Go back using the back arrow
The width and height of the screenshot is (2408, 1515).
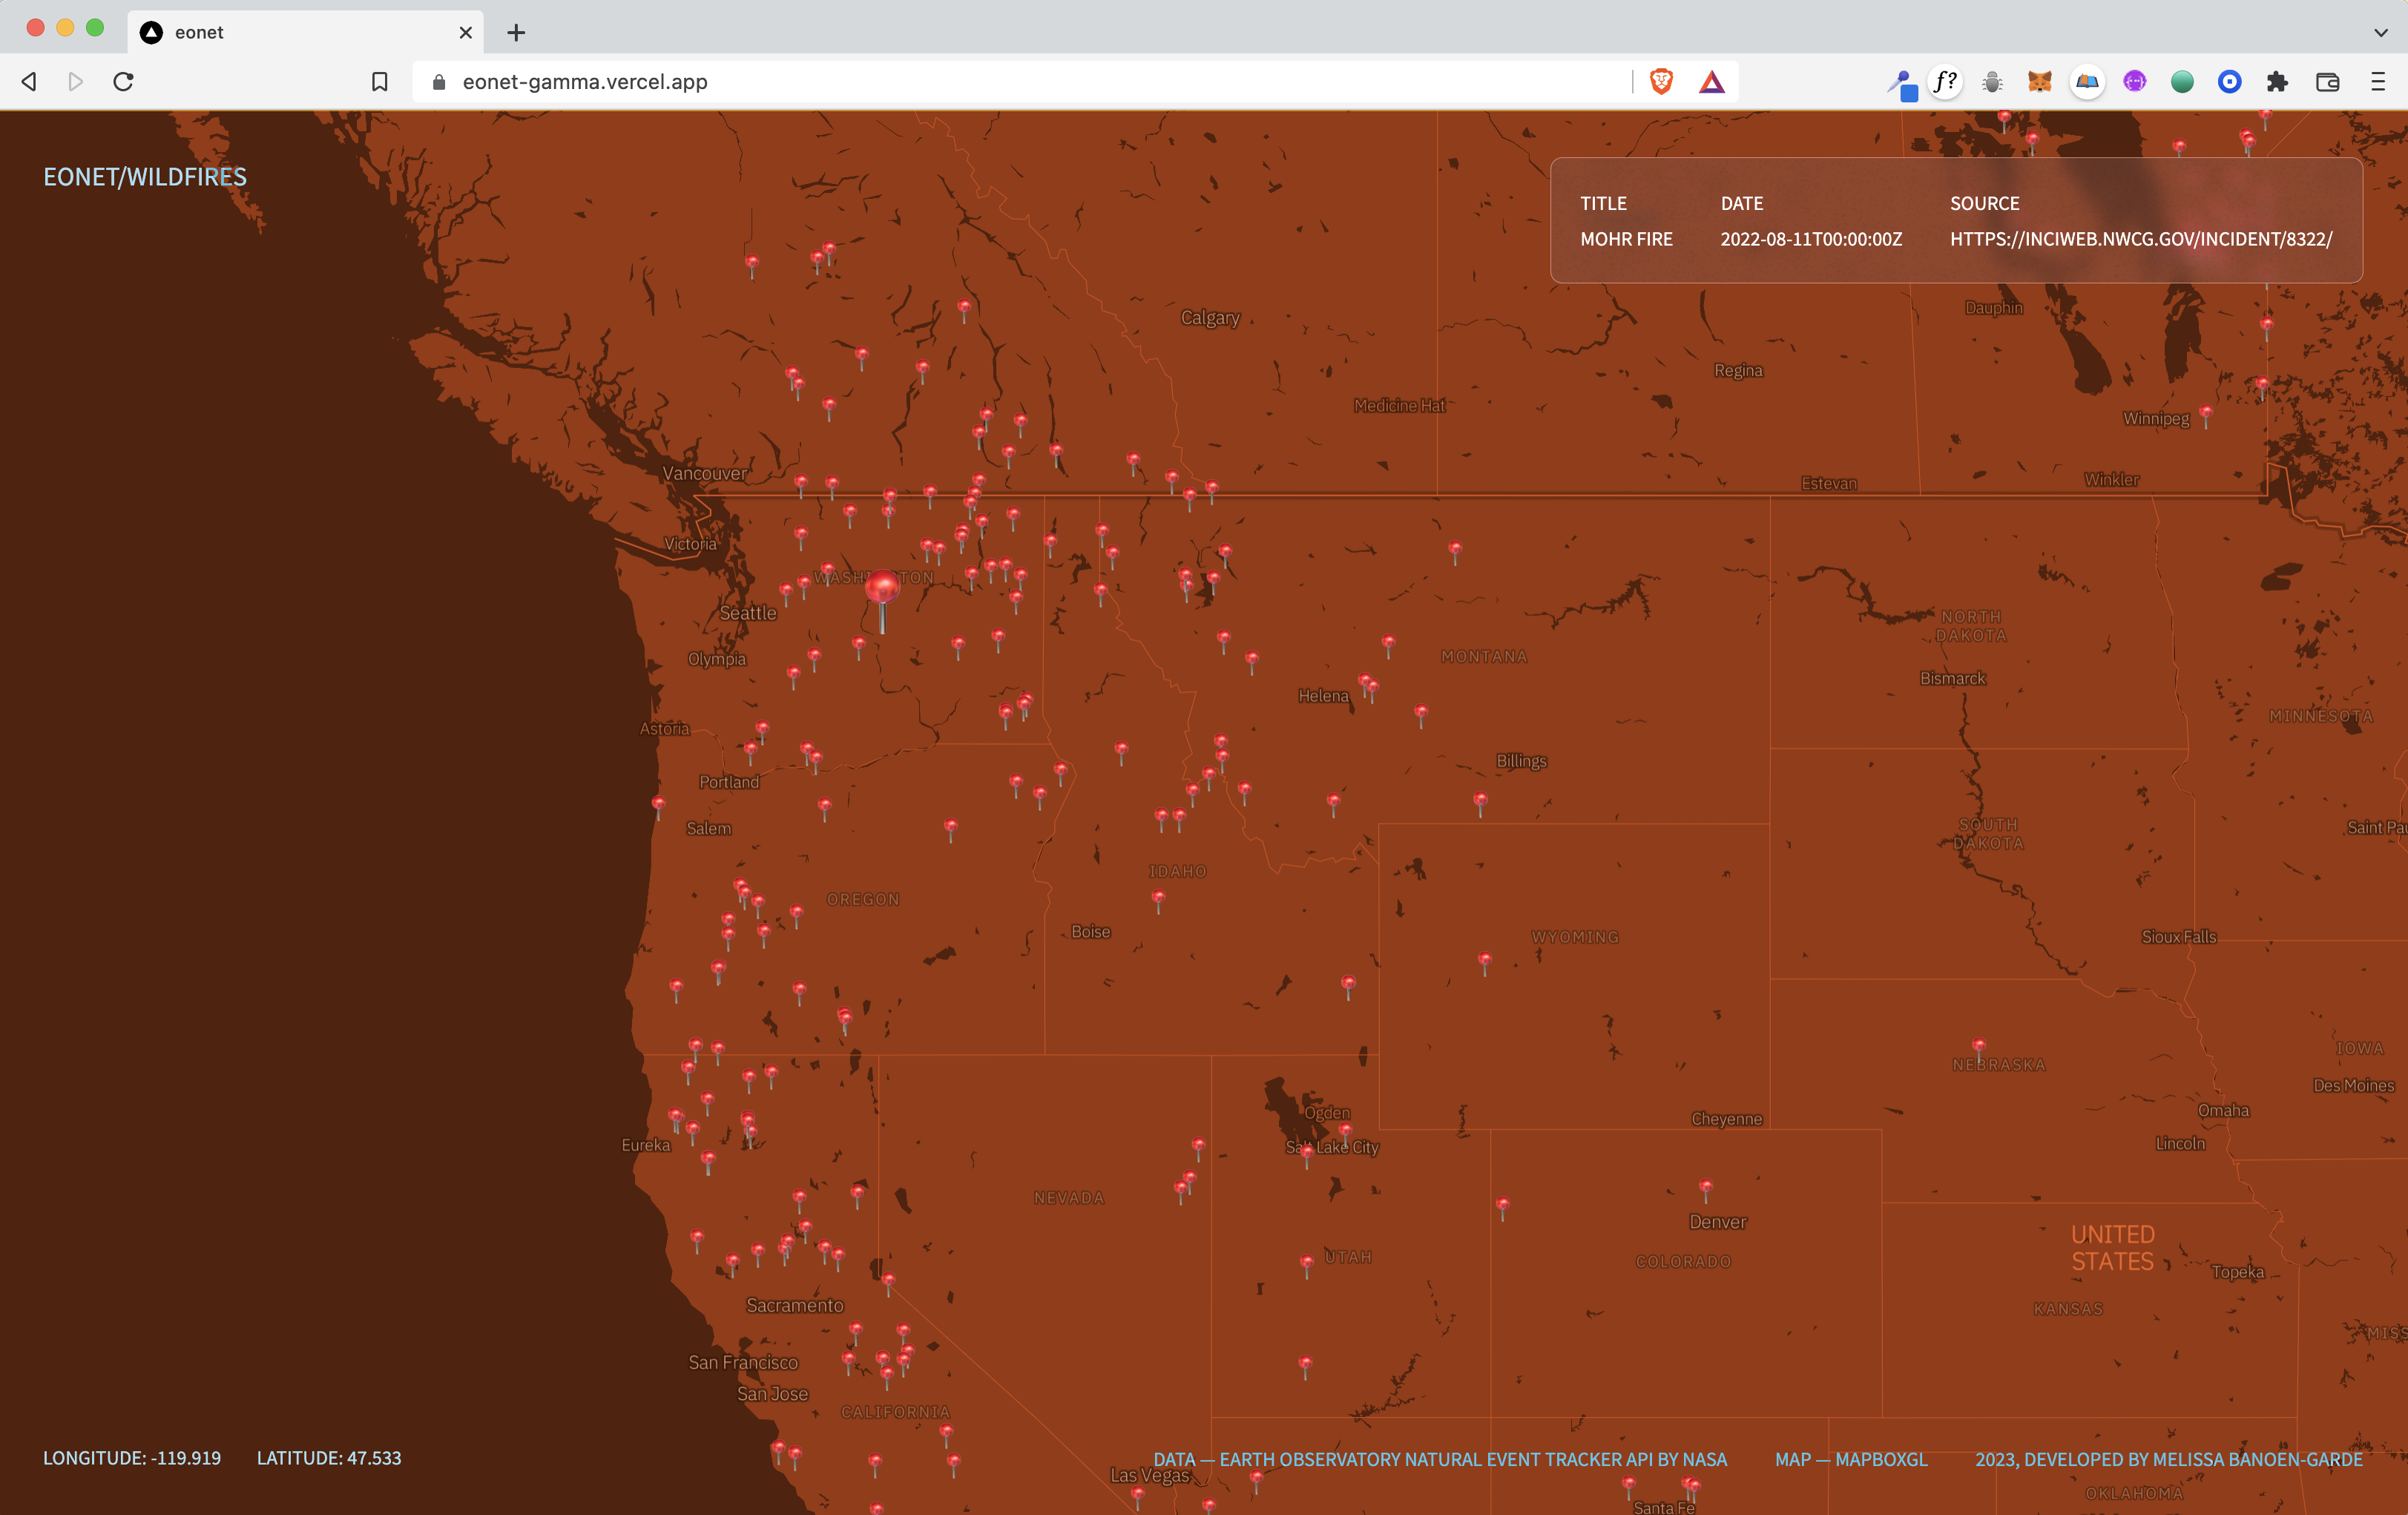click(30, 82)
